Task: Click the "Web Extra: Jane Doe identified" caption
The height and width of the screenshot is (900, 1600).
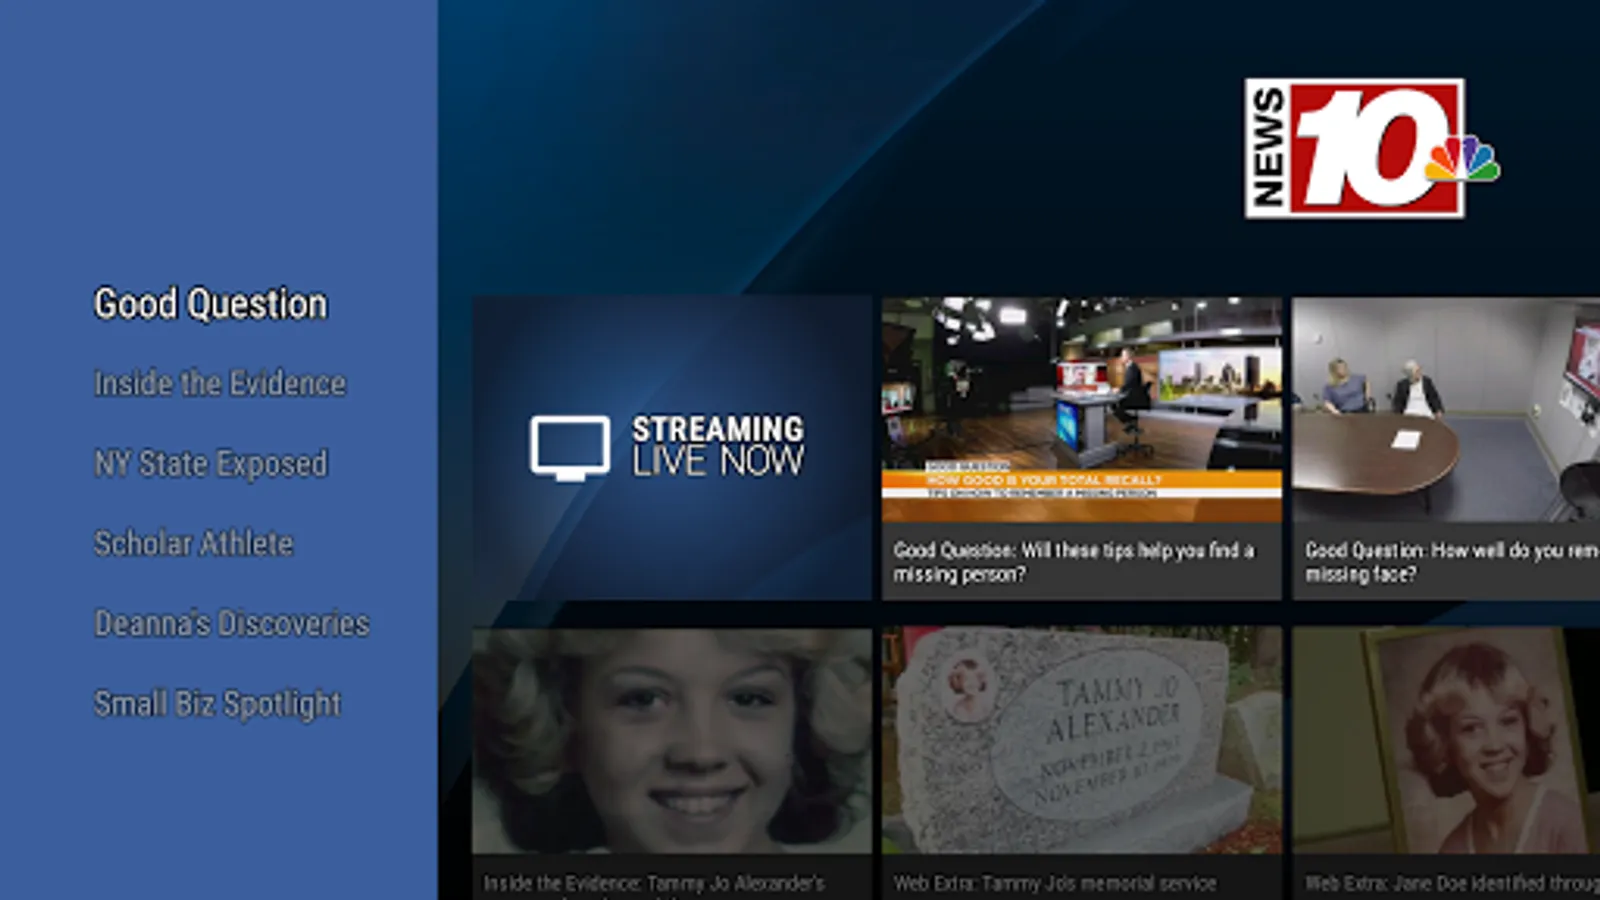Action: point(1452,884)
